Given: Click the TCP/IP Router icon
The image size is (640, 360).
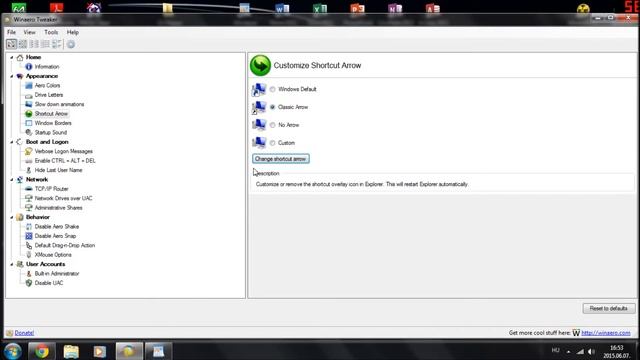Looking at the screenshot, I should point(29,189).
